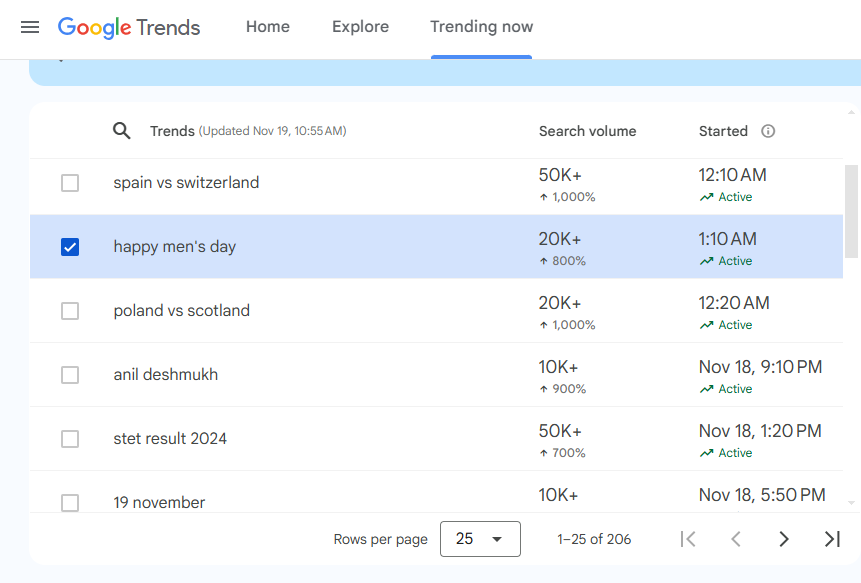This screenshot has width=861, height=583.
Task: Open the 19 november trend row
Action: (x=159, y=502)
